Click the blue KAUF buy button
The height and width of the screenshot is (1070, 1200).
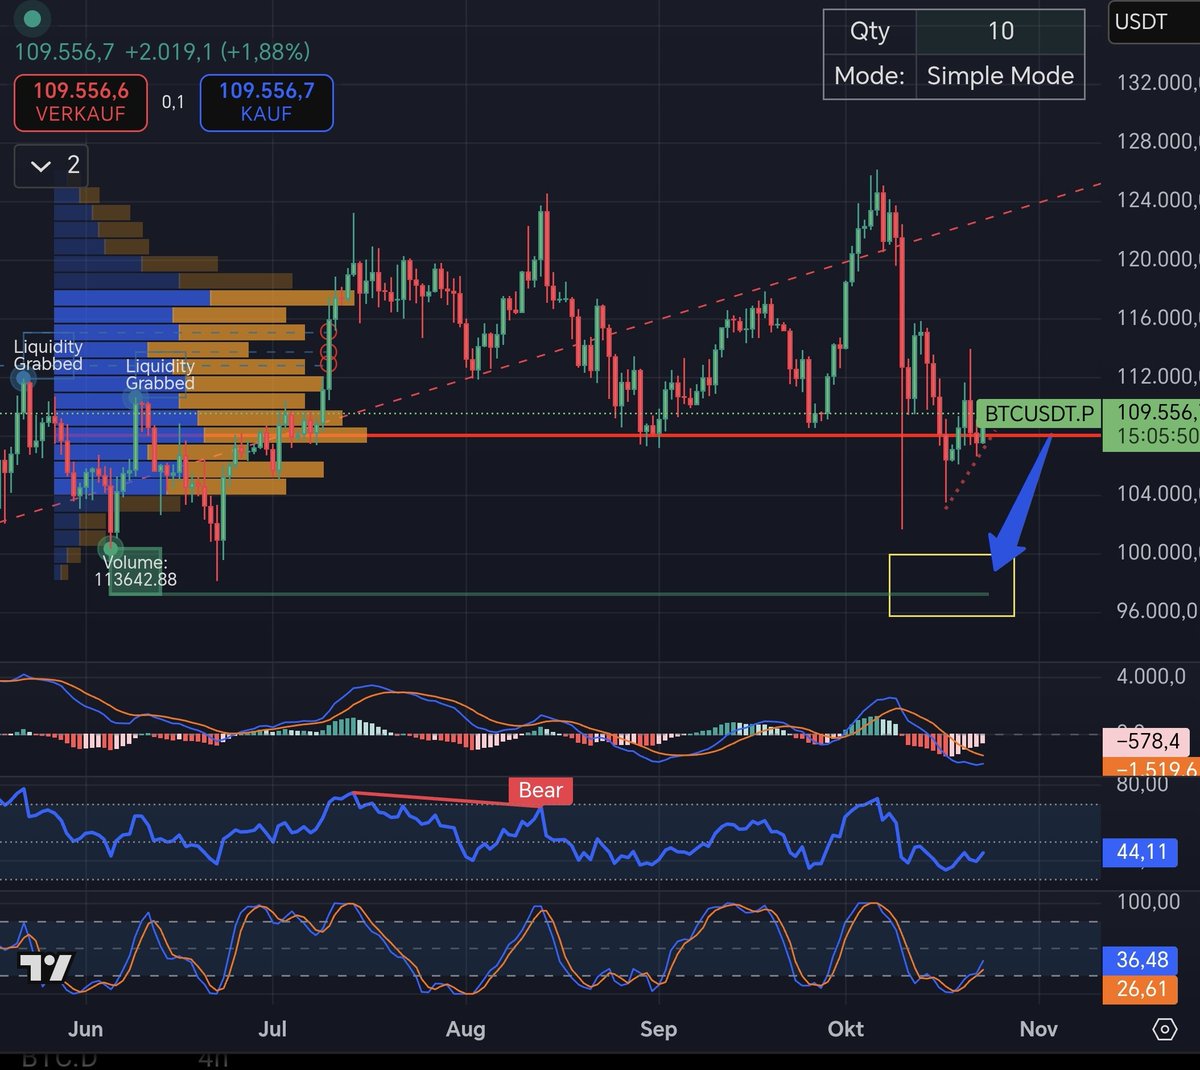(266, 102)
